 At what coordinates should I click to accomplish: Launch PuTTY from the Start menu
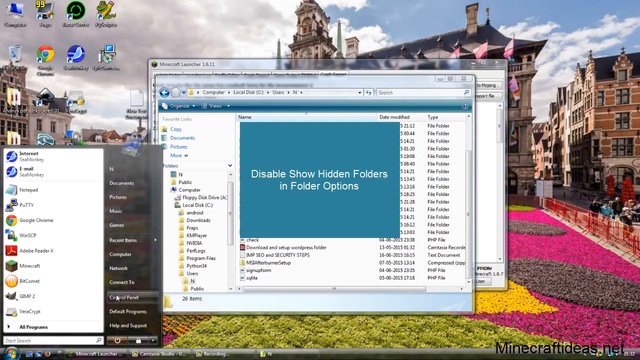click(52, 205)
